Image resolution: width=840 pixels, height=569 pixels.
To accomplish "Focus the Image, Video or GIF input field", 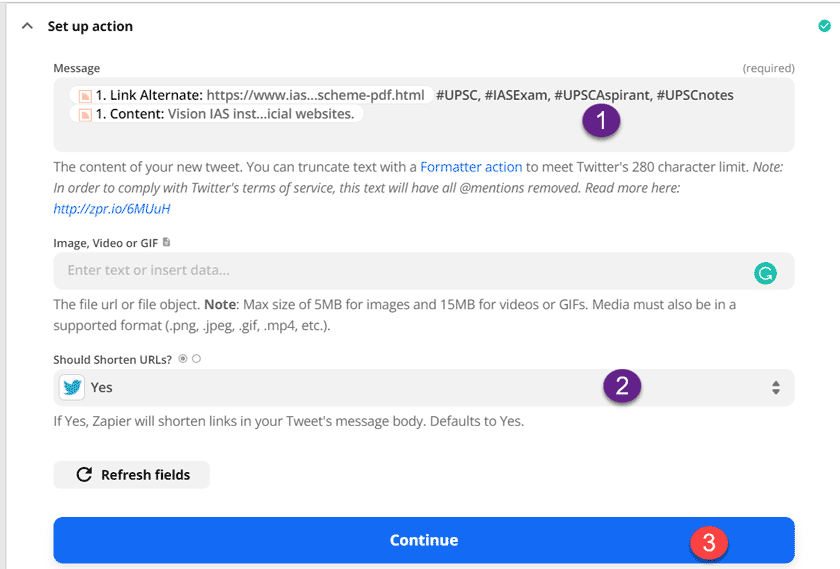I will pyautogui.click(x=424, y=271).
